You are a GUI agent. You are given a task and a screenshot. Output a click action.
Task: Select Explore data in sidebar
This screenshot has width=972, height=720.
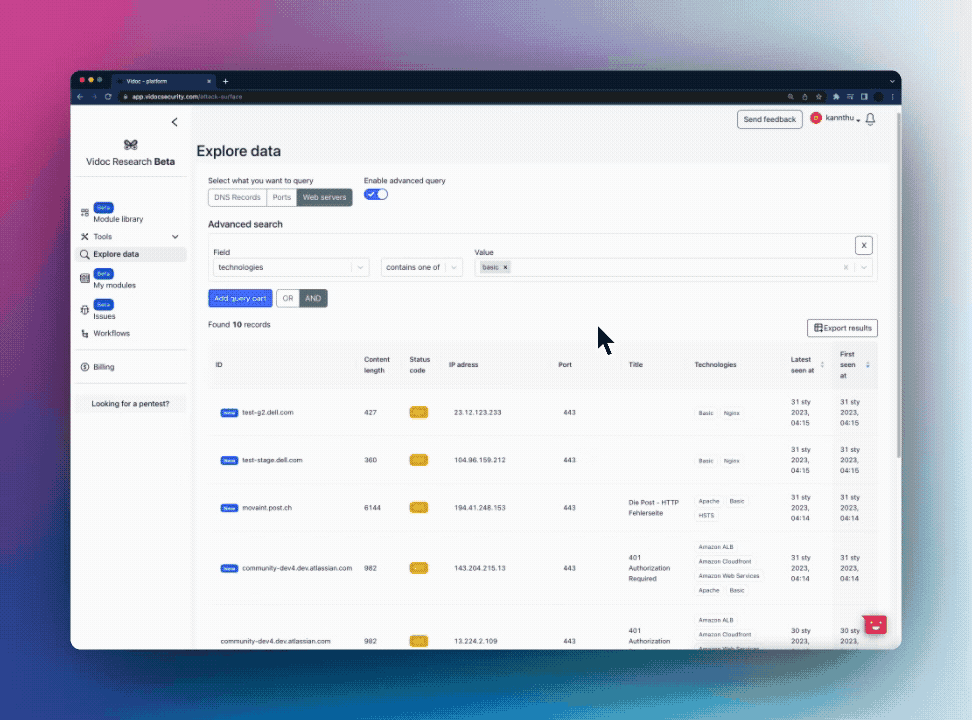coord(131,254)
